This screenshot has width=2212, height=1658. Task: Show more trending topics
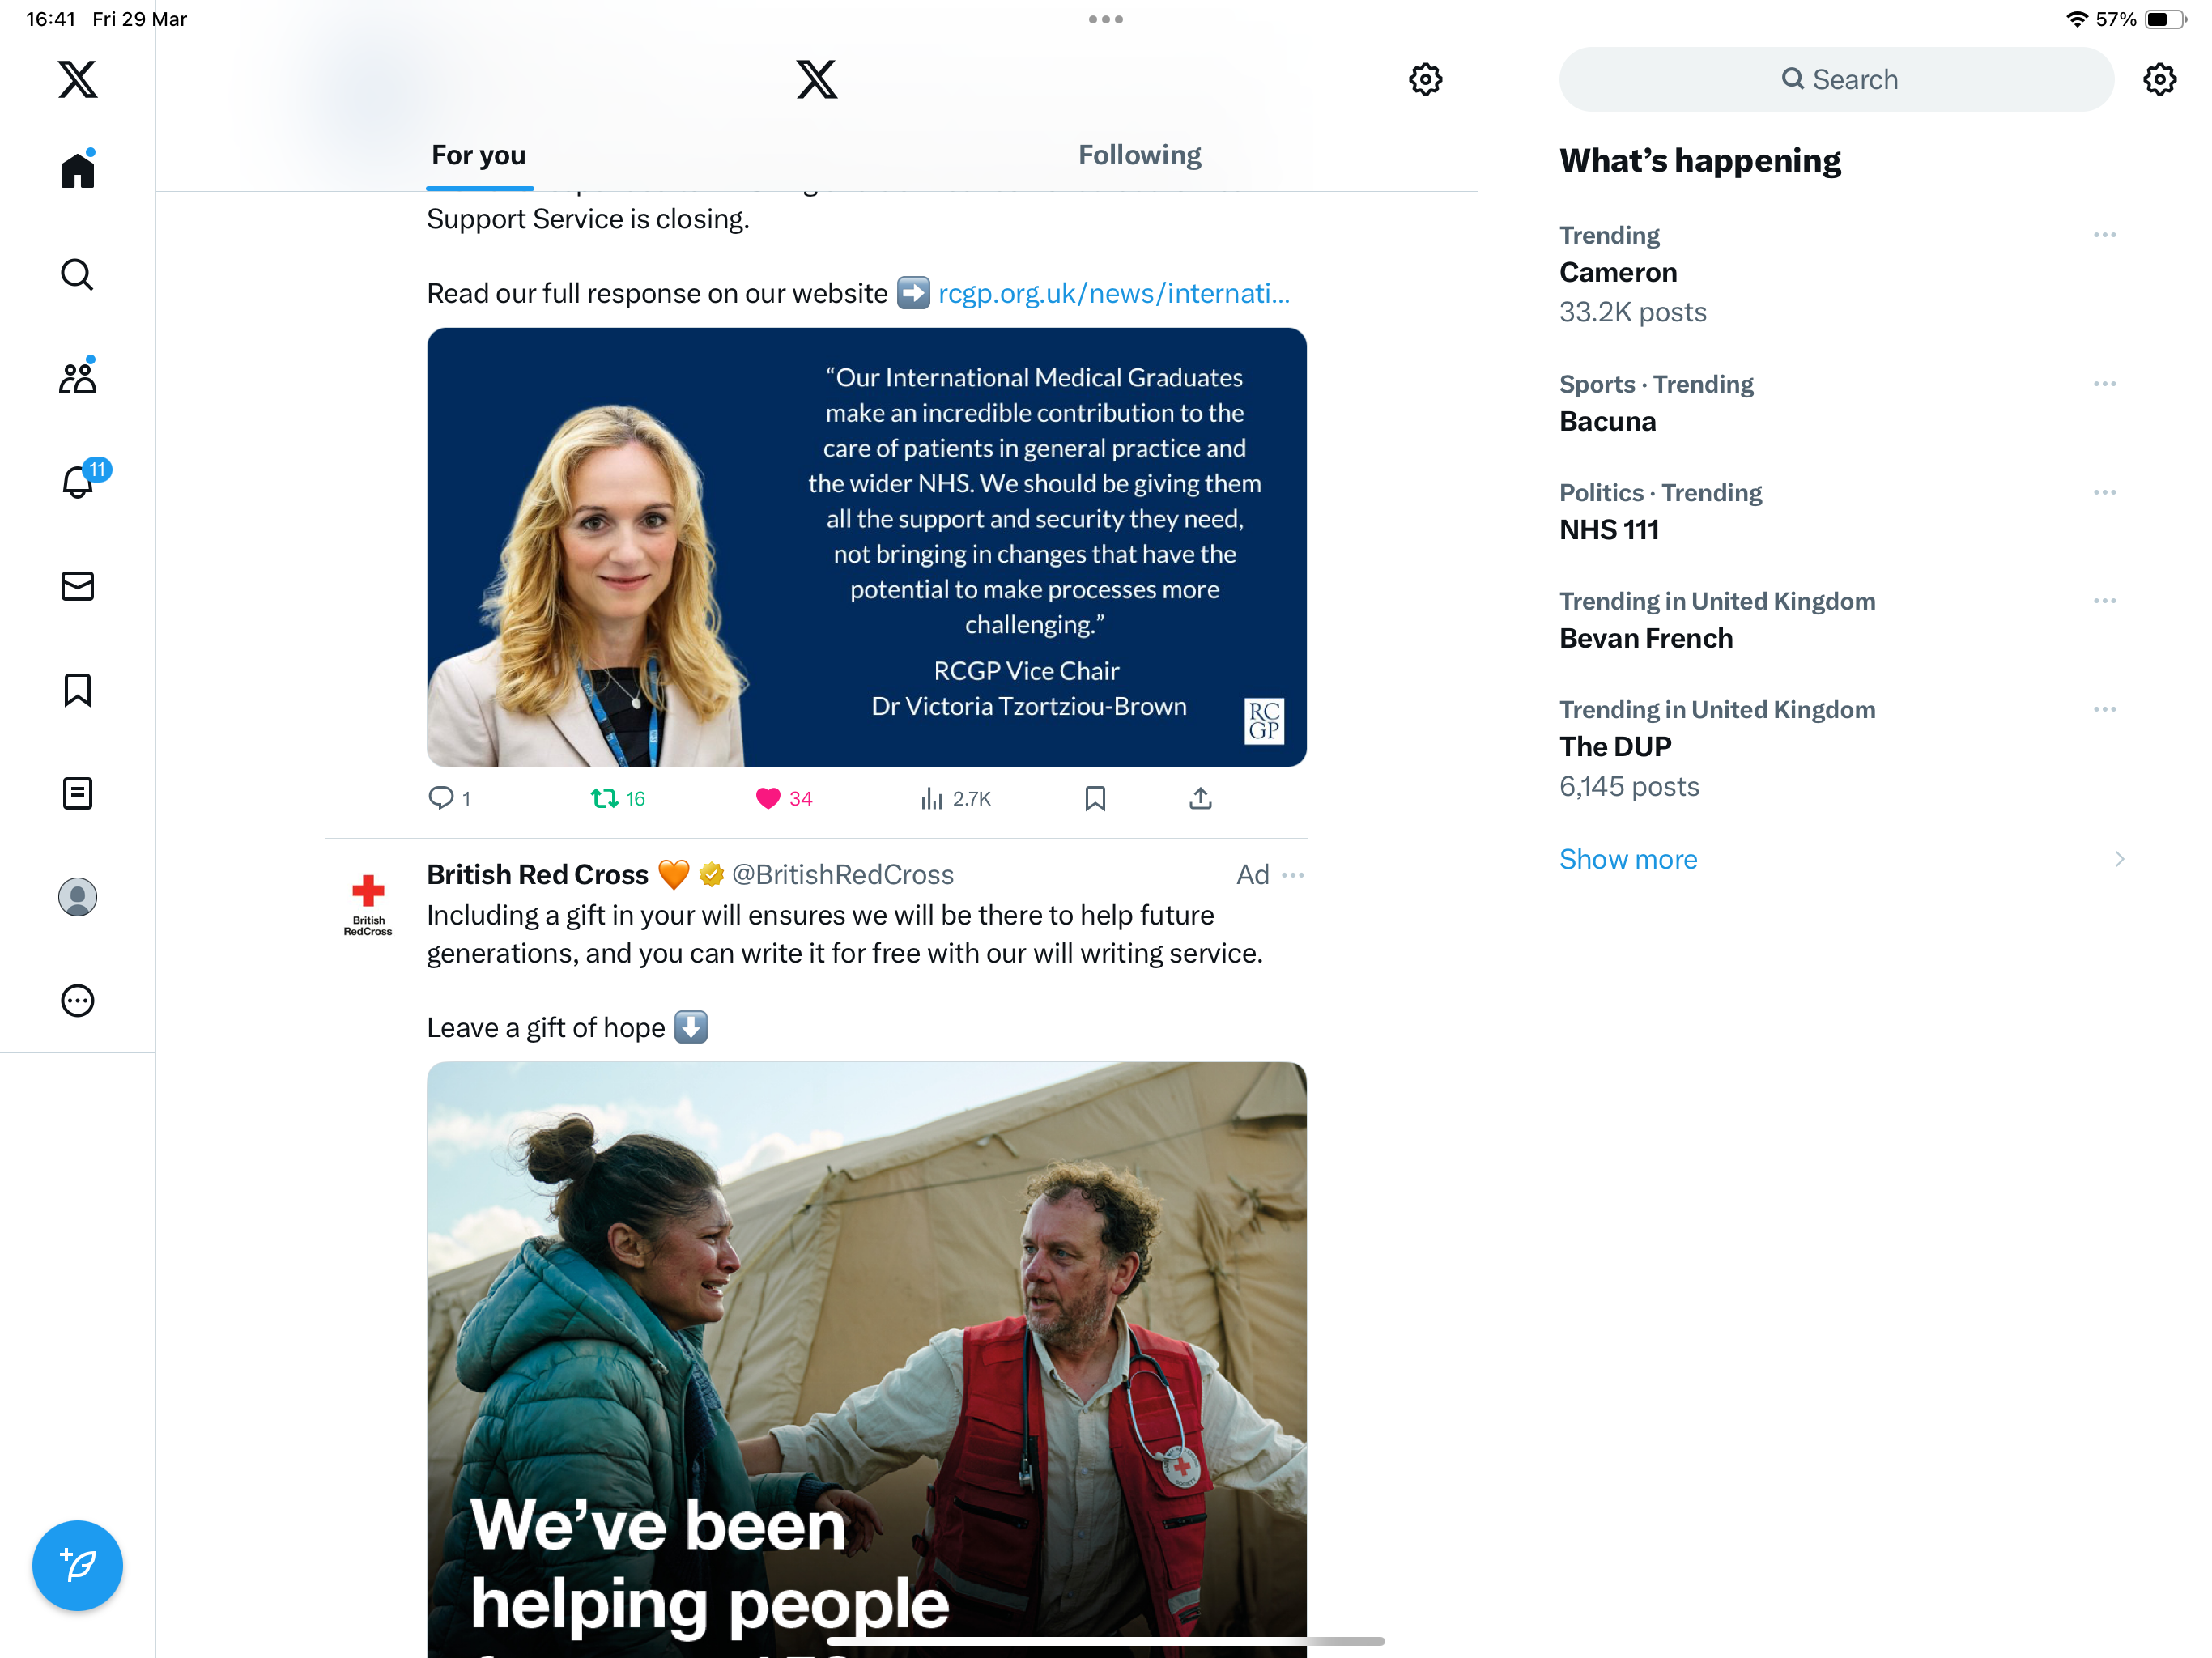pyautogui.click(x=1628, y=859)
